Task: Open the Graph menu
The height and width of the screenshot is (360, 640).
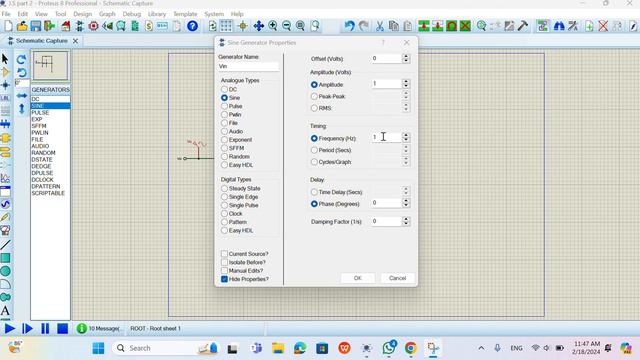Action: (x=107, y=14)
